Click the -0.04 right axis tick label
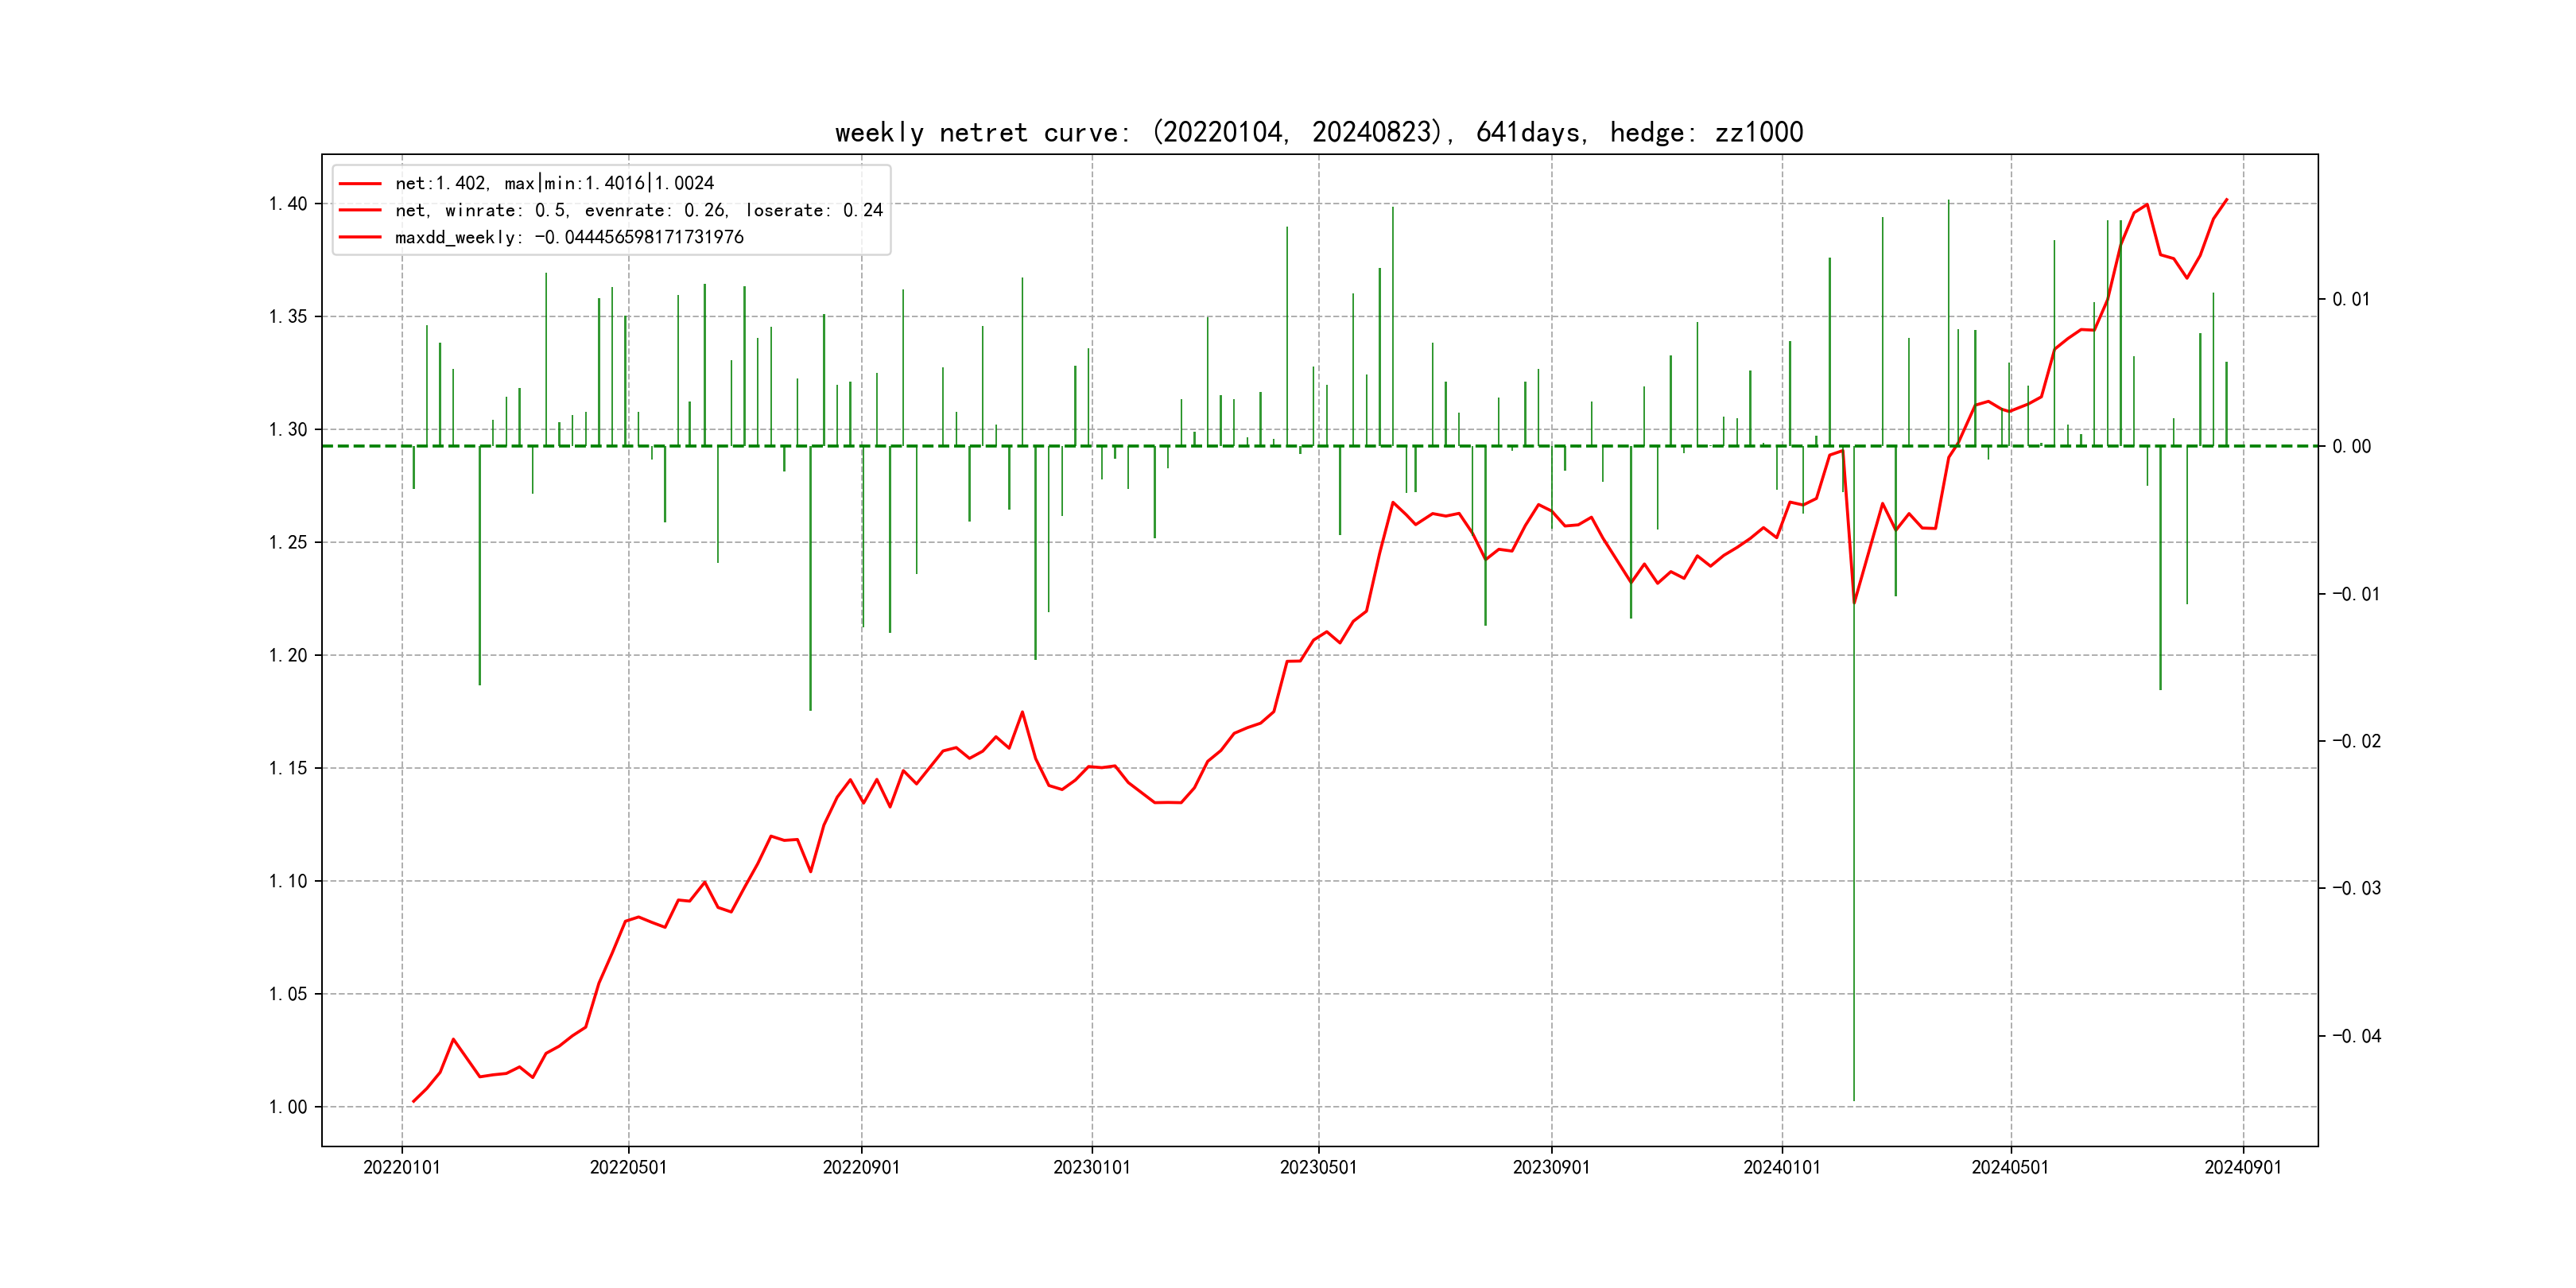The image size is (2576, 1288). [2356, 1036]
